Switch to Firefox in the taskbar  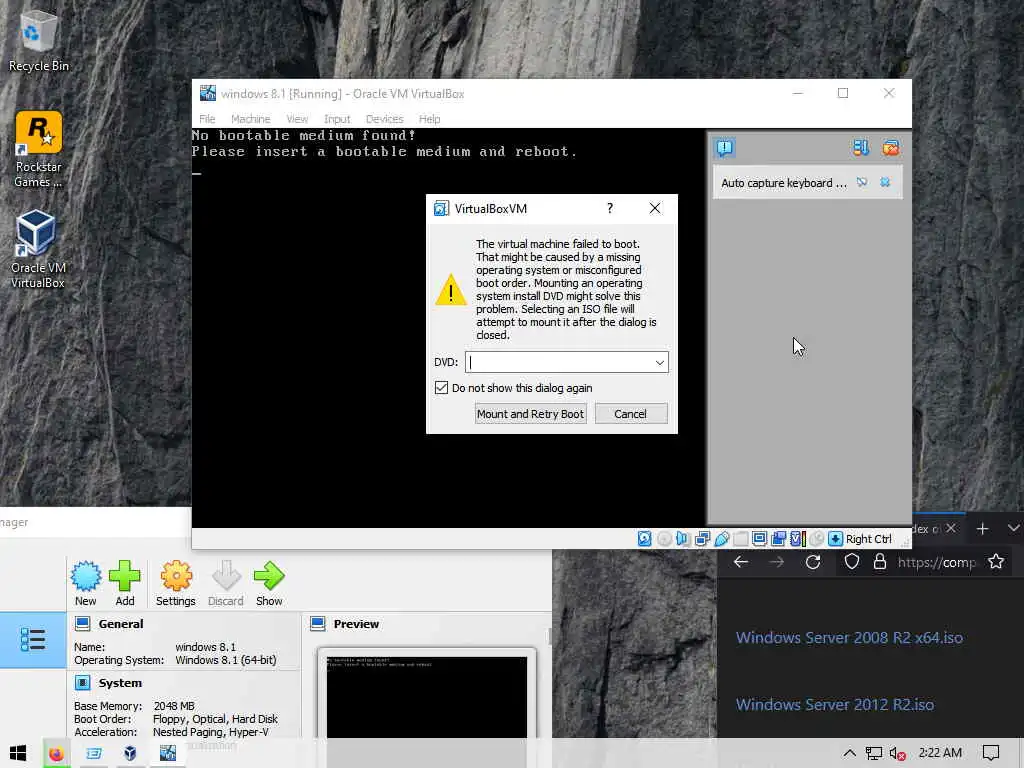[56, 753]
